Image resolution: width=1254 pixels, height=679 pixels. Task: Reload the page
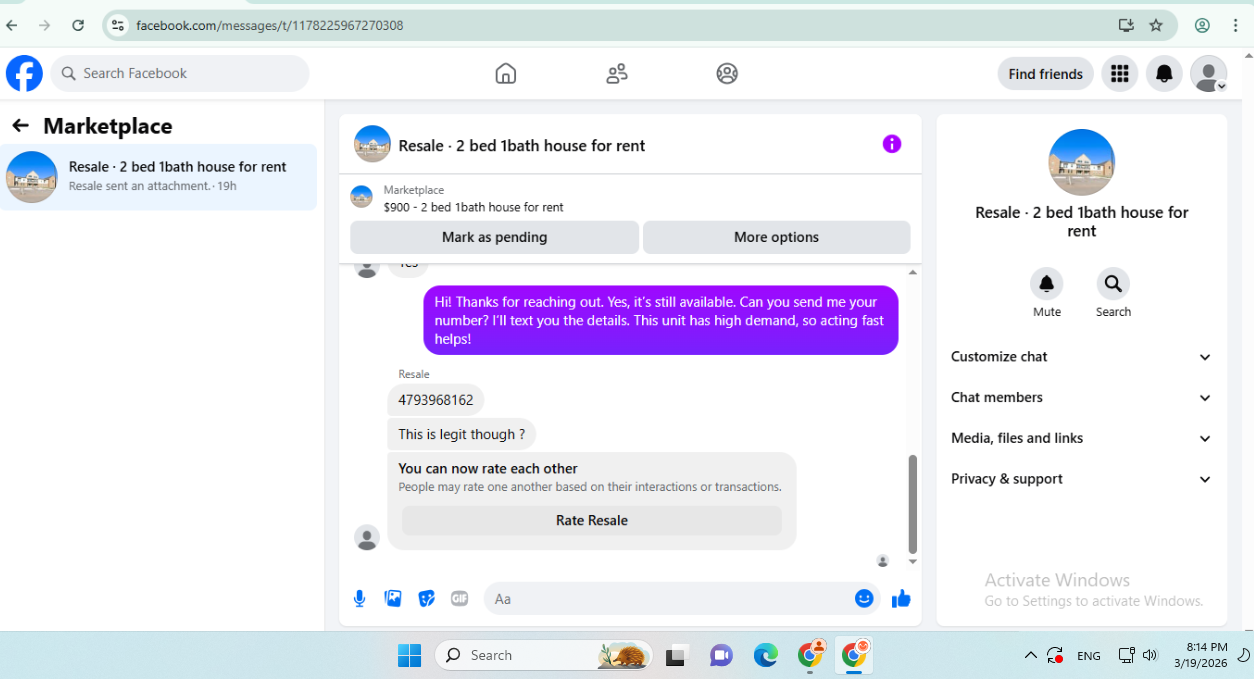pyautogui.click(x=78, y=25)
